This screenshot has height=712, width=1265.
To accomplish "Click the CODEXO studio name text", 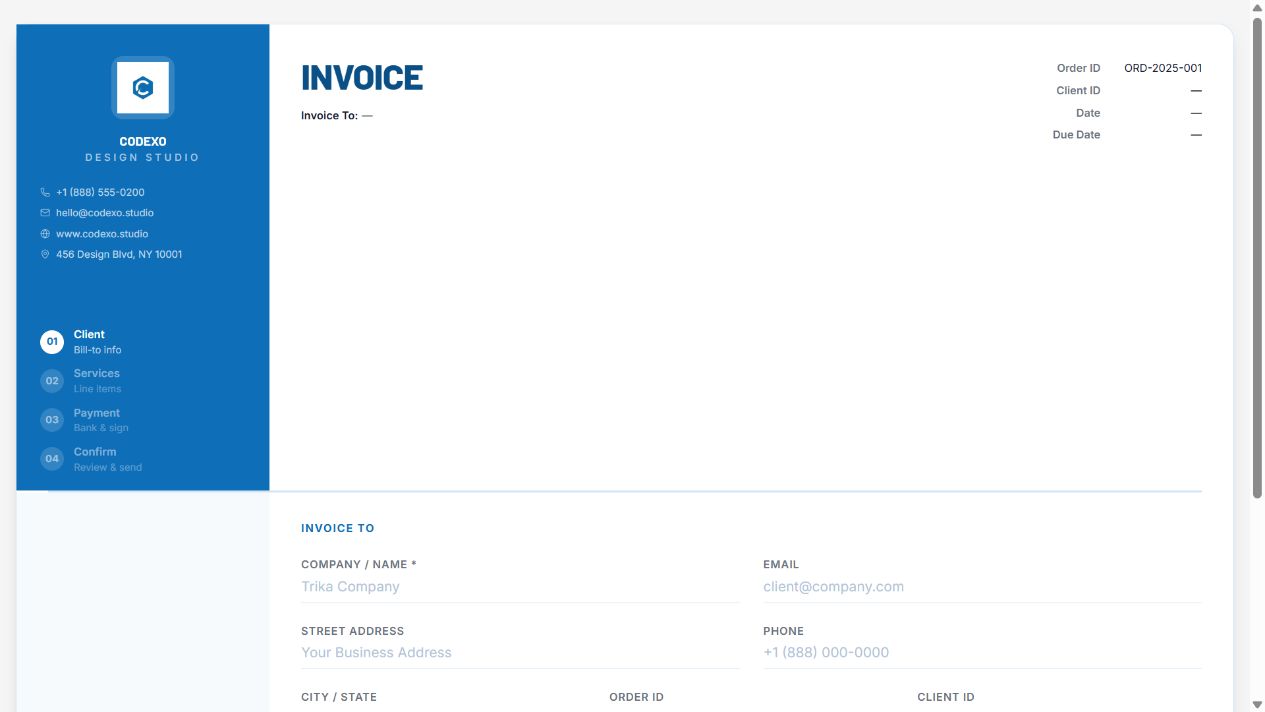I will (x=143, y=142).
